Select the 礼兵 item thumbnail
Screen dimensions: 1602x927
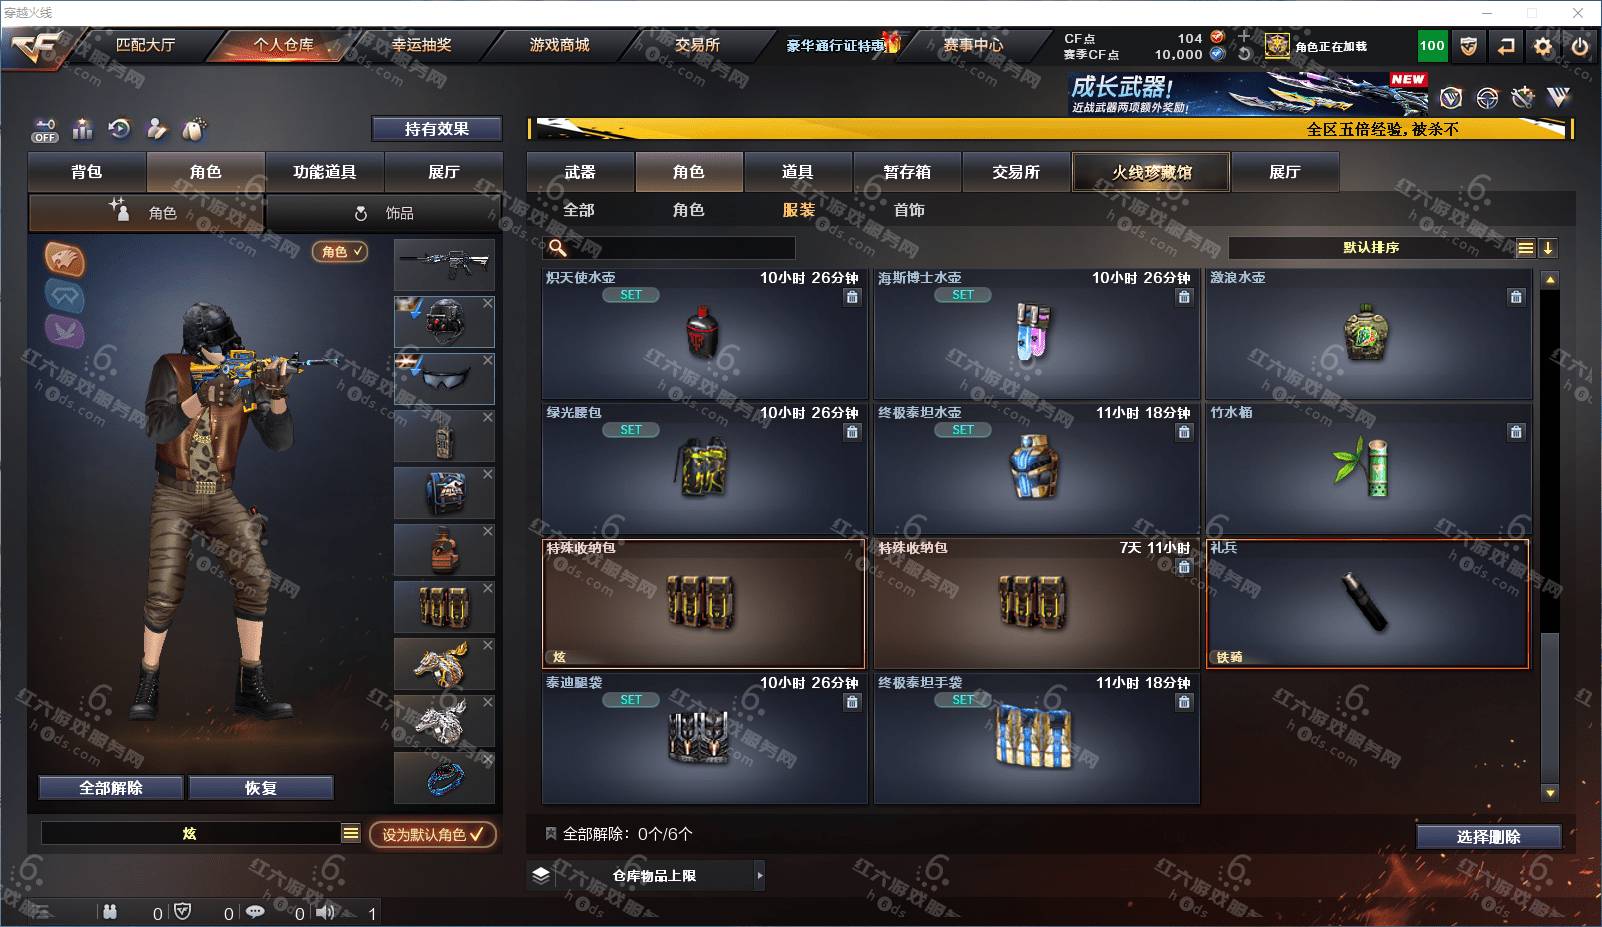click(1367, 604)
